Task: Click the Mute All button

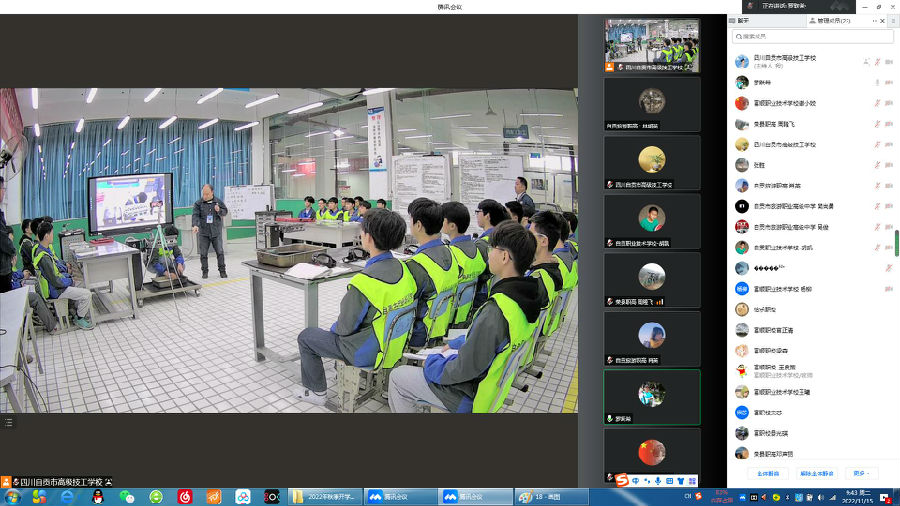Action: click(x=767, y=473)
